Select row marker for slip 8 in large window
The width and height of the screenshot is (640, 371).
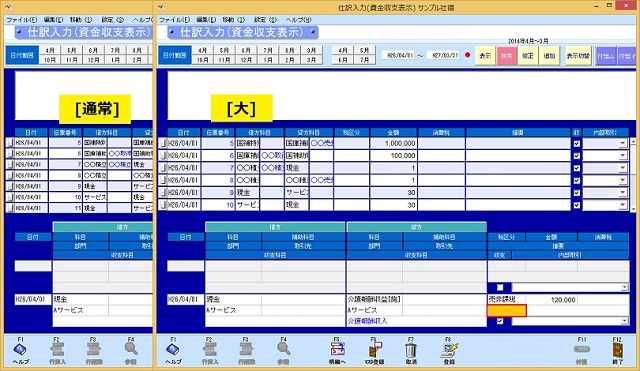pyautogui.click(x=163, y=180)
